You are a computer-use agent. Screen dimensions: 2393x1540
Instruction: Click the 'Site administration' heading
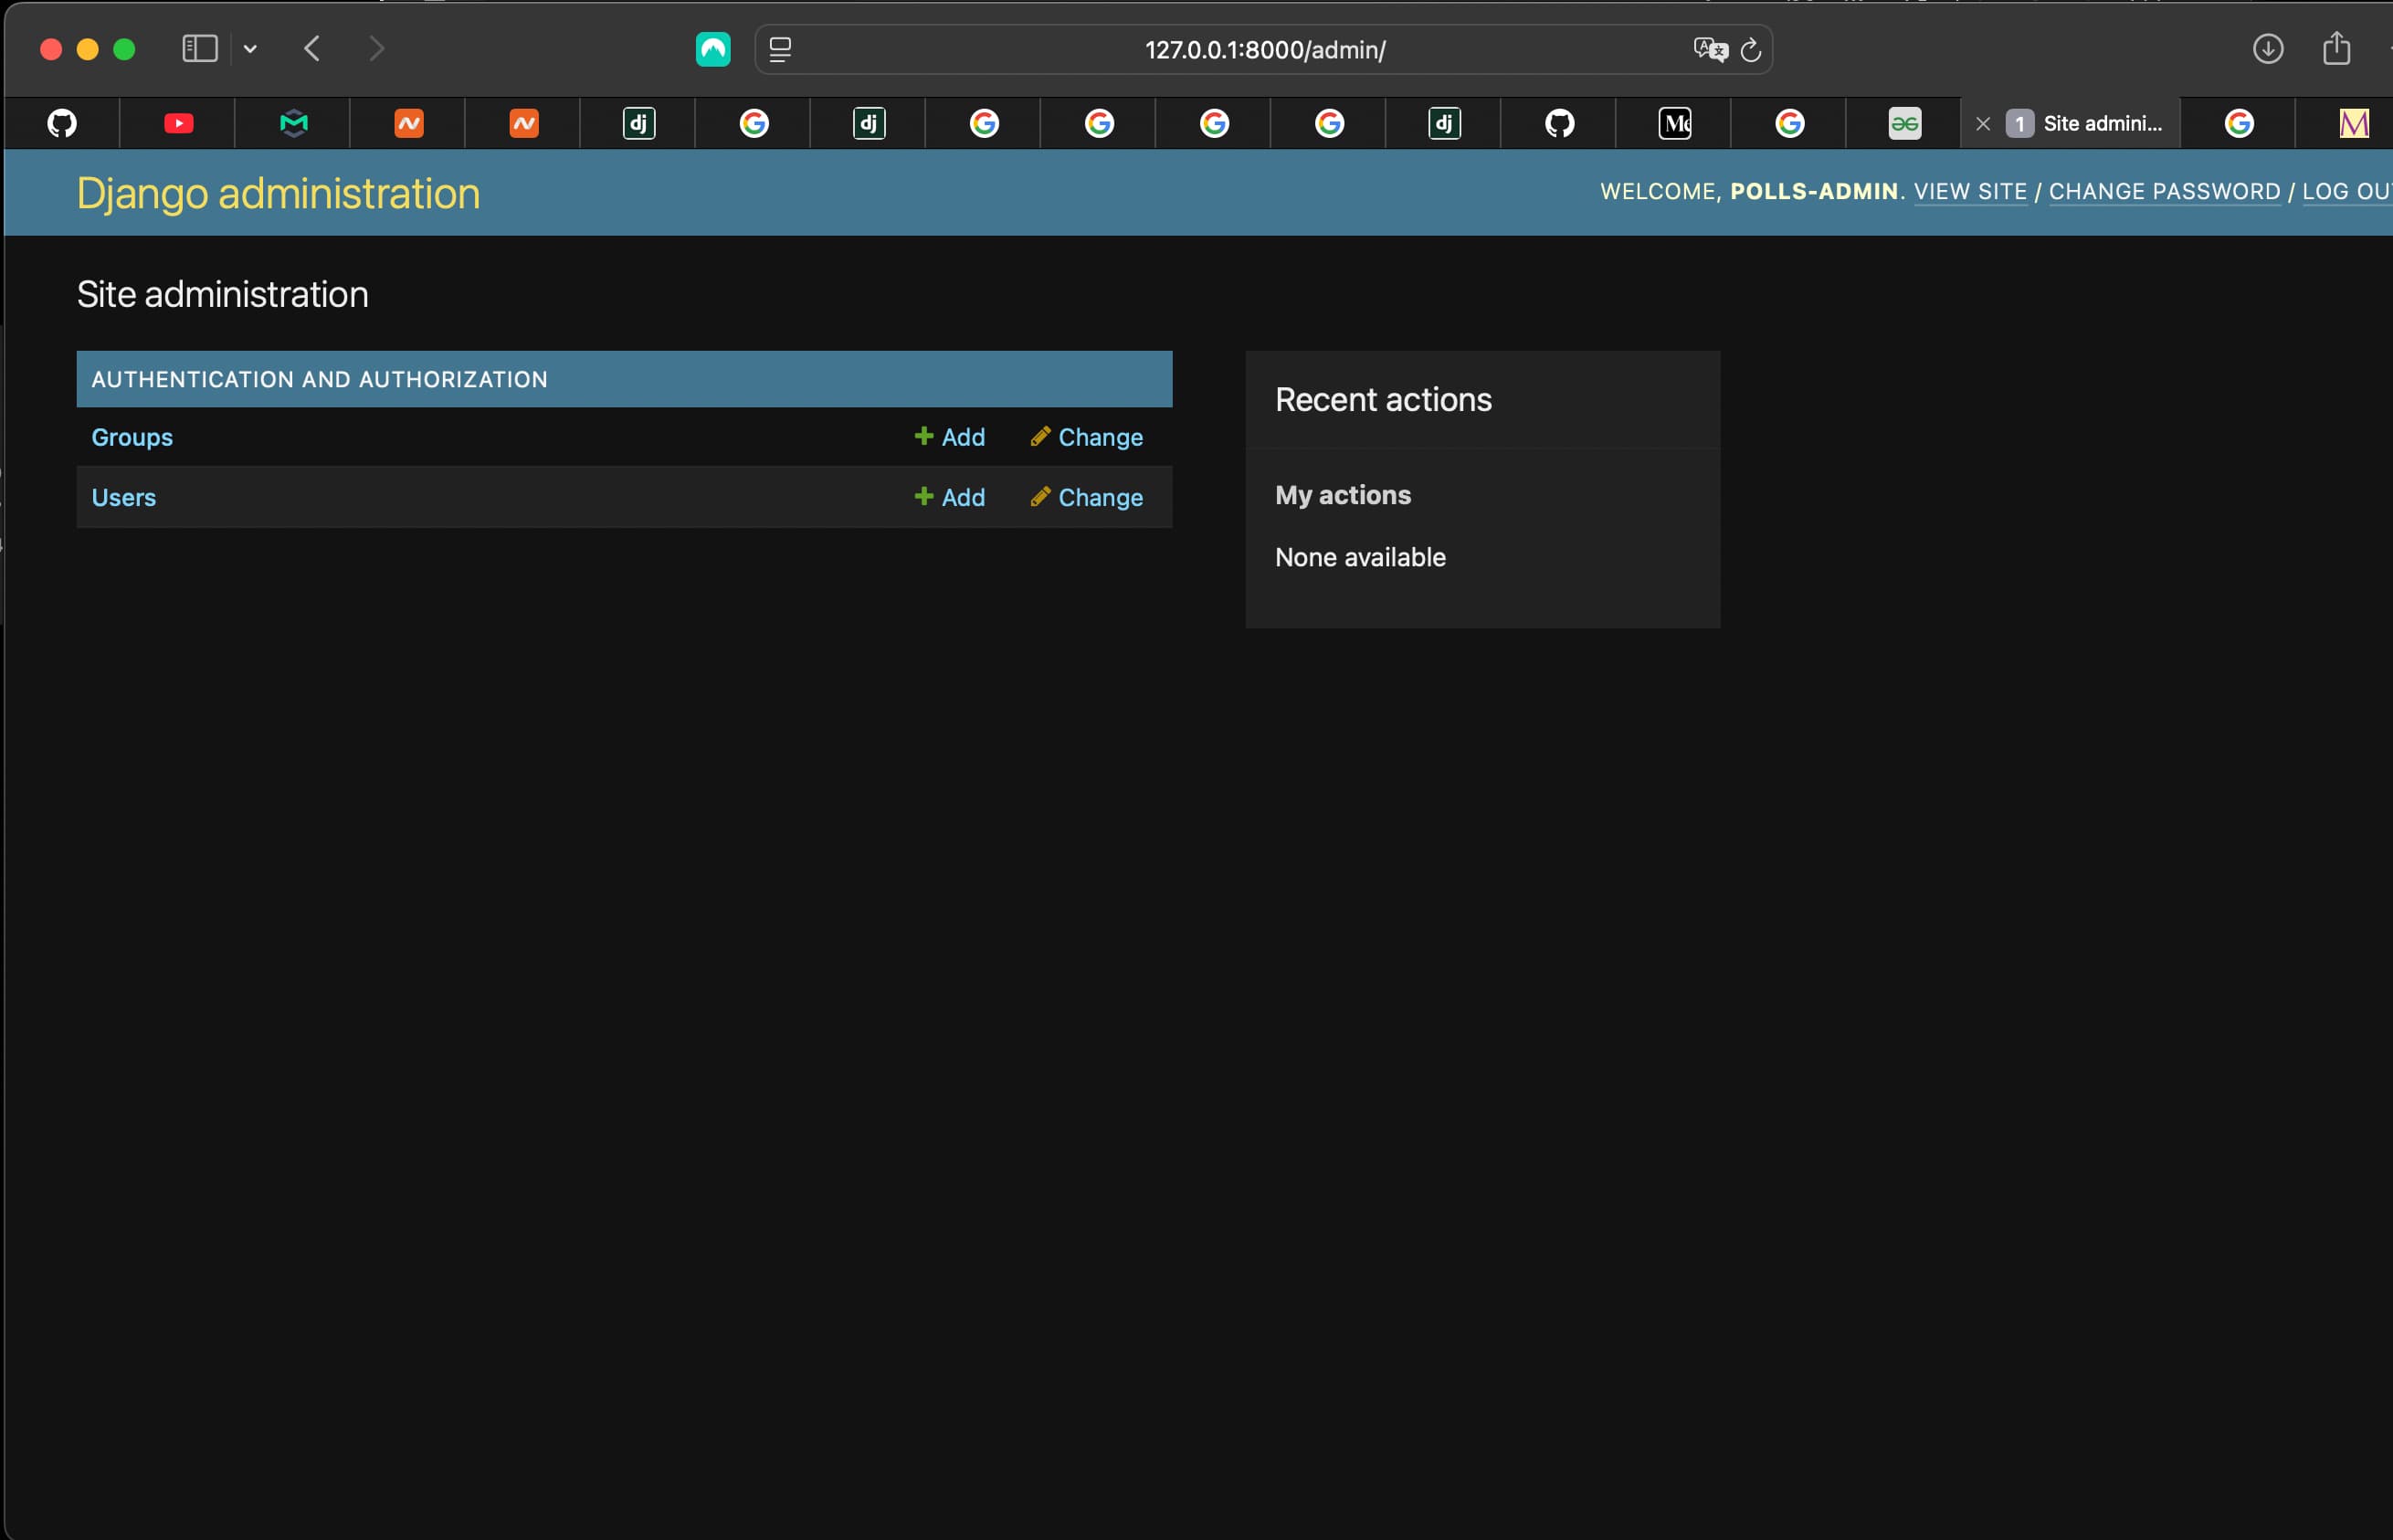tap(222, 294)
